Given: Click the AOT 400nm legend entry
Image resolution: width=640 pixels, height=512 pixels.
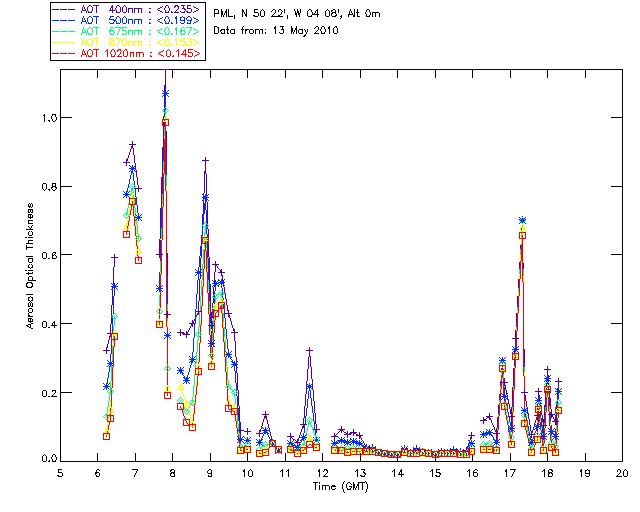Looking at the screenshot, I should pyautogui.click(x=127, y=9).
